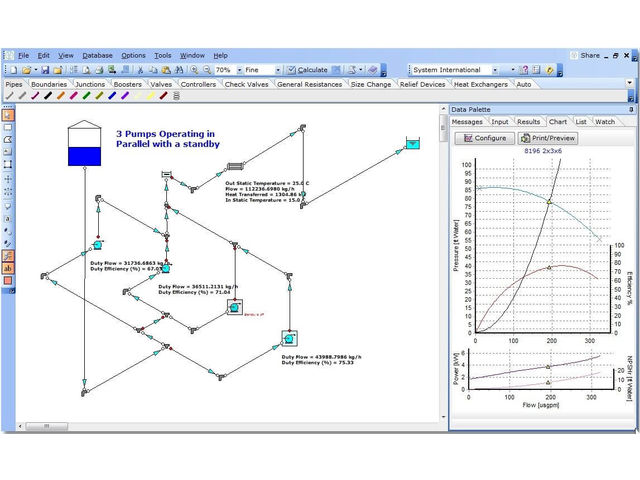Screen dimensions: 640x480
Task: Click the scissors Cut icon
Action: pos(141,70)
